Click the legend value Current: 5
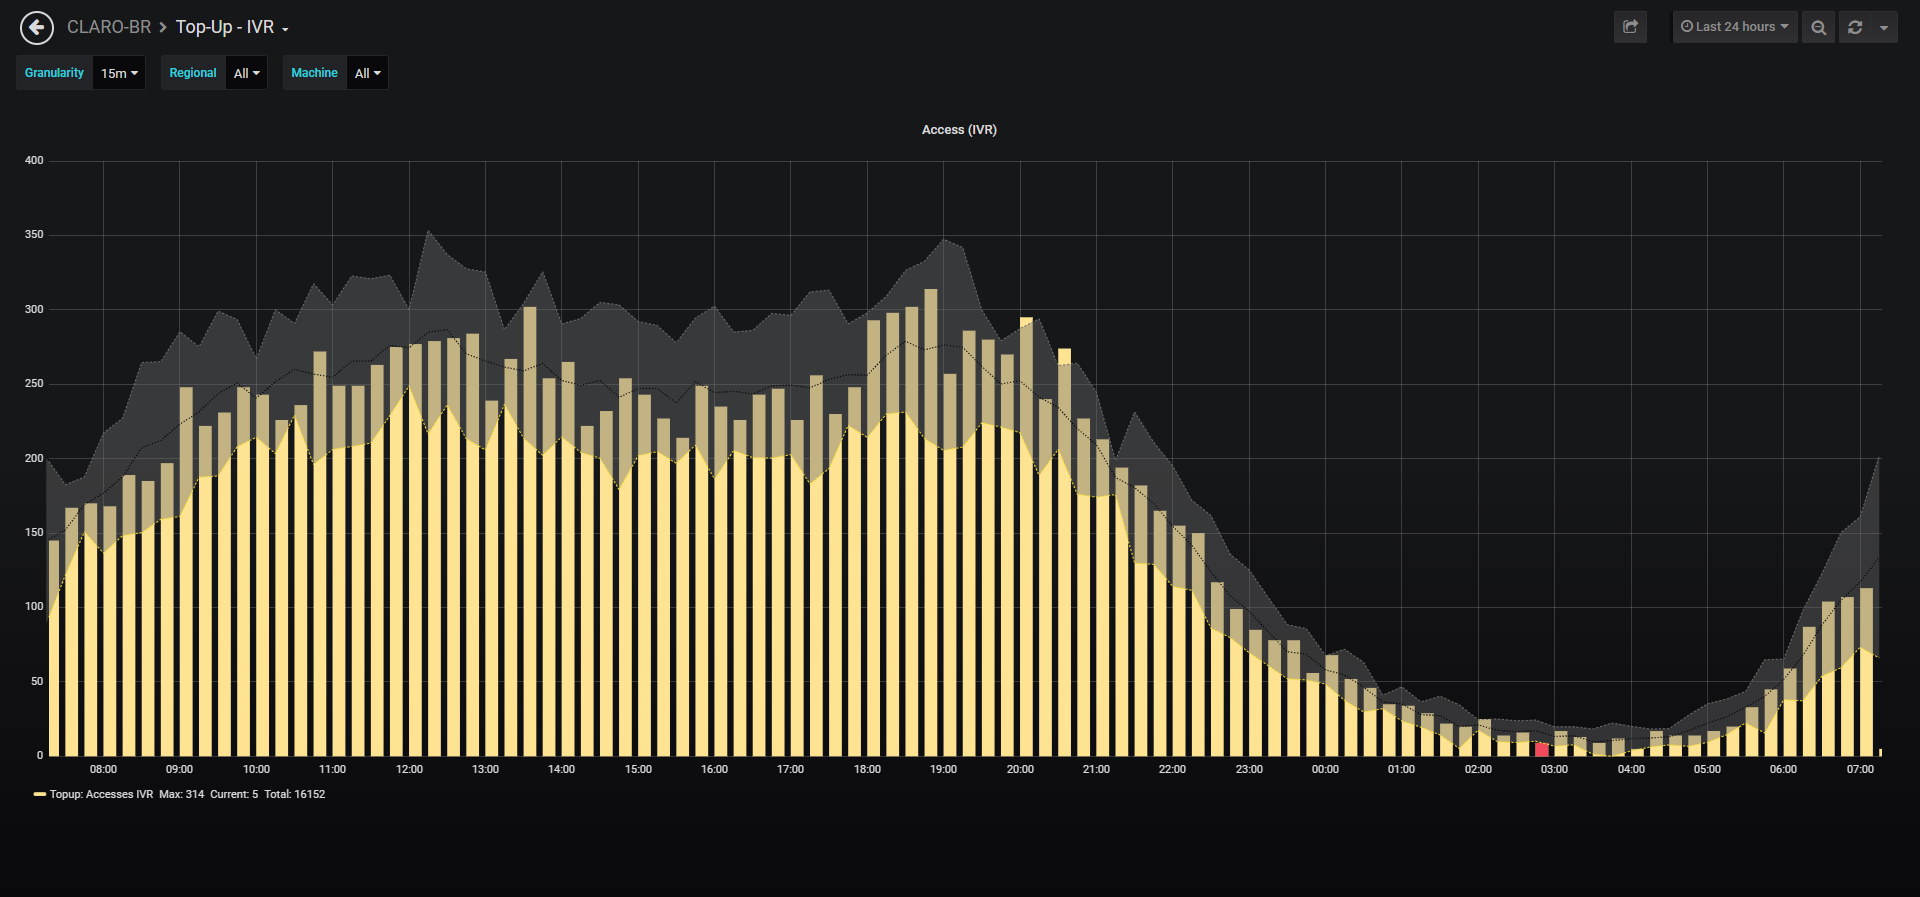The height and width of the screenshot is (897, 1920). [x=234, y=794]
